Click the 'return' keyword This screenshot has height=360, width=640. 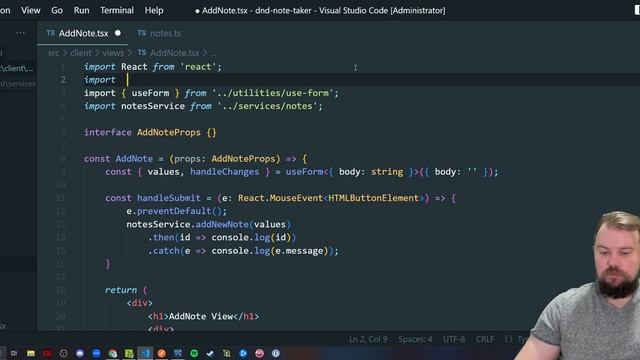point(121,290)
